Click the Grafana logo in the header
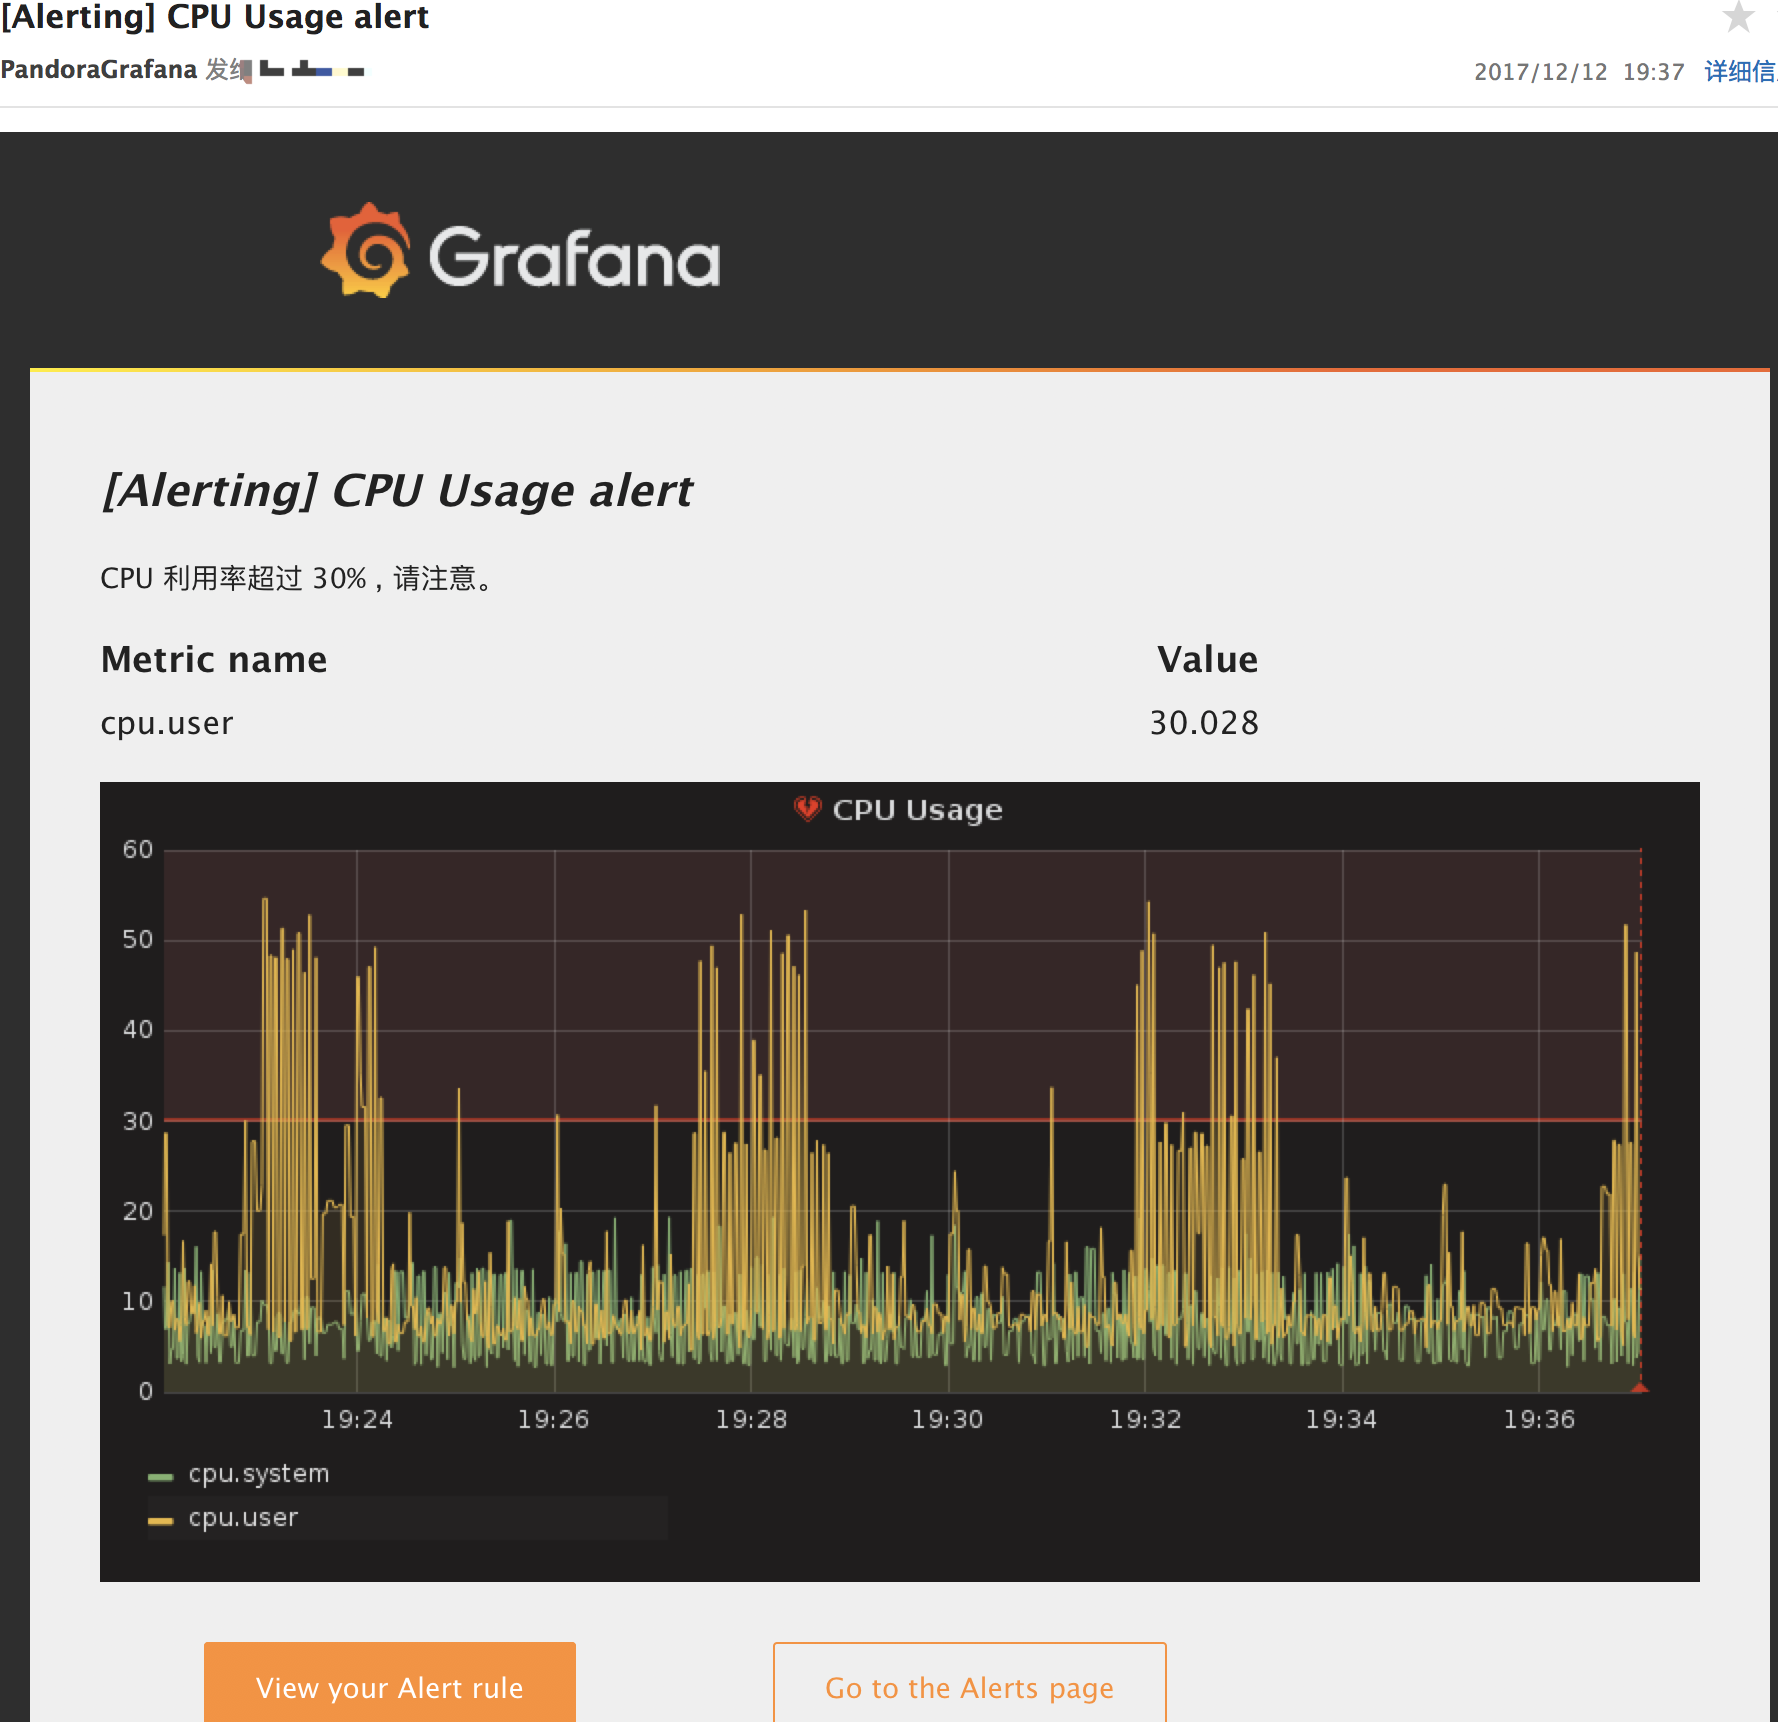The height and width of the screenshot is (1722, 1778). tap(520, 251)
